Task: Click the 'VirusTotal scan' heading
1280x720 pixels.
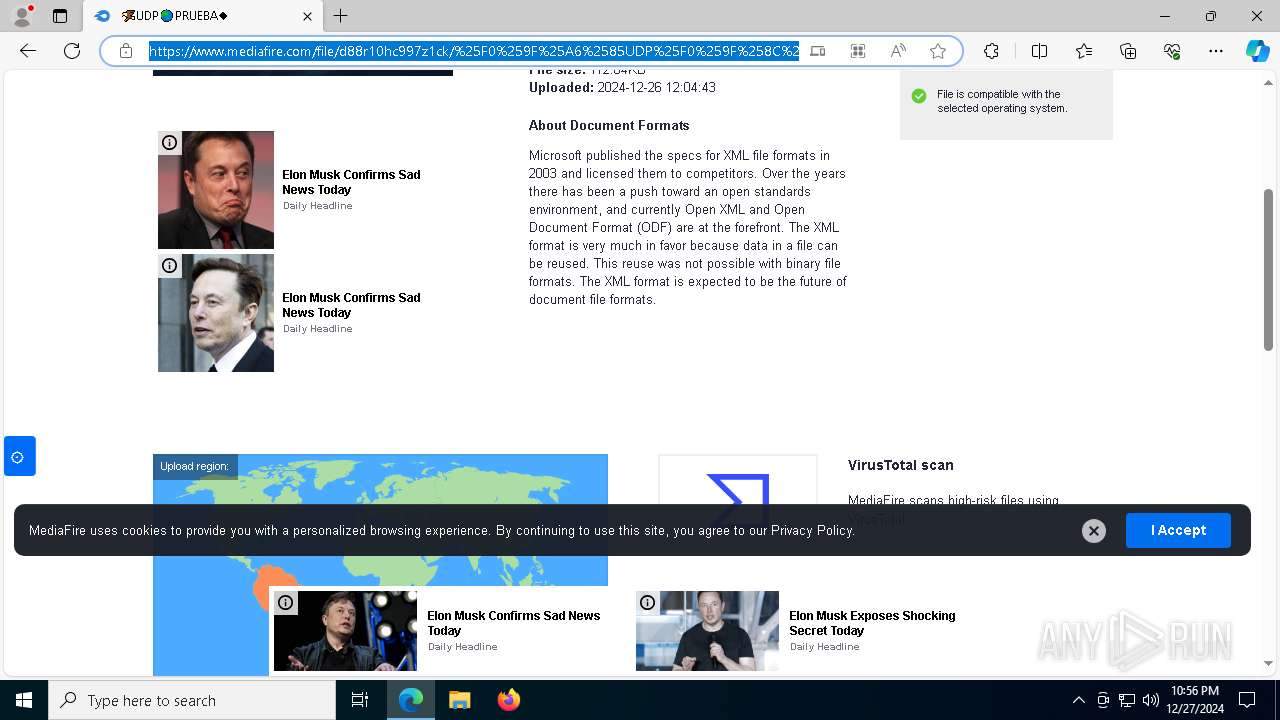Action: coord(900,465)
